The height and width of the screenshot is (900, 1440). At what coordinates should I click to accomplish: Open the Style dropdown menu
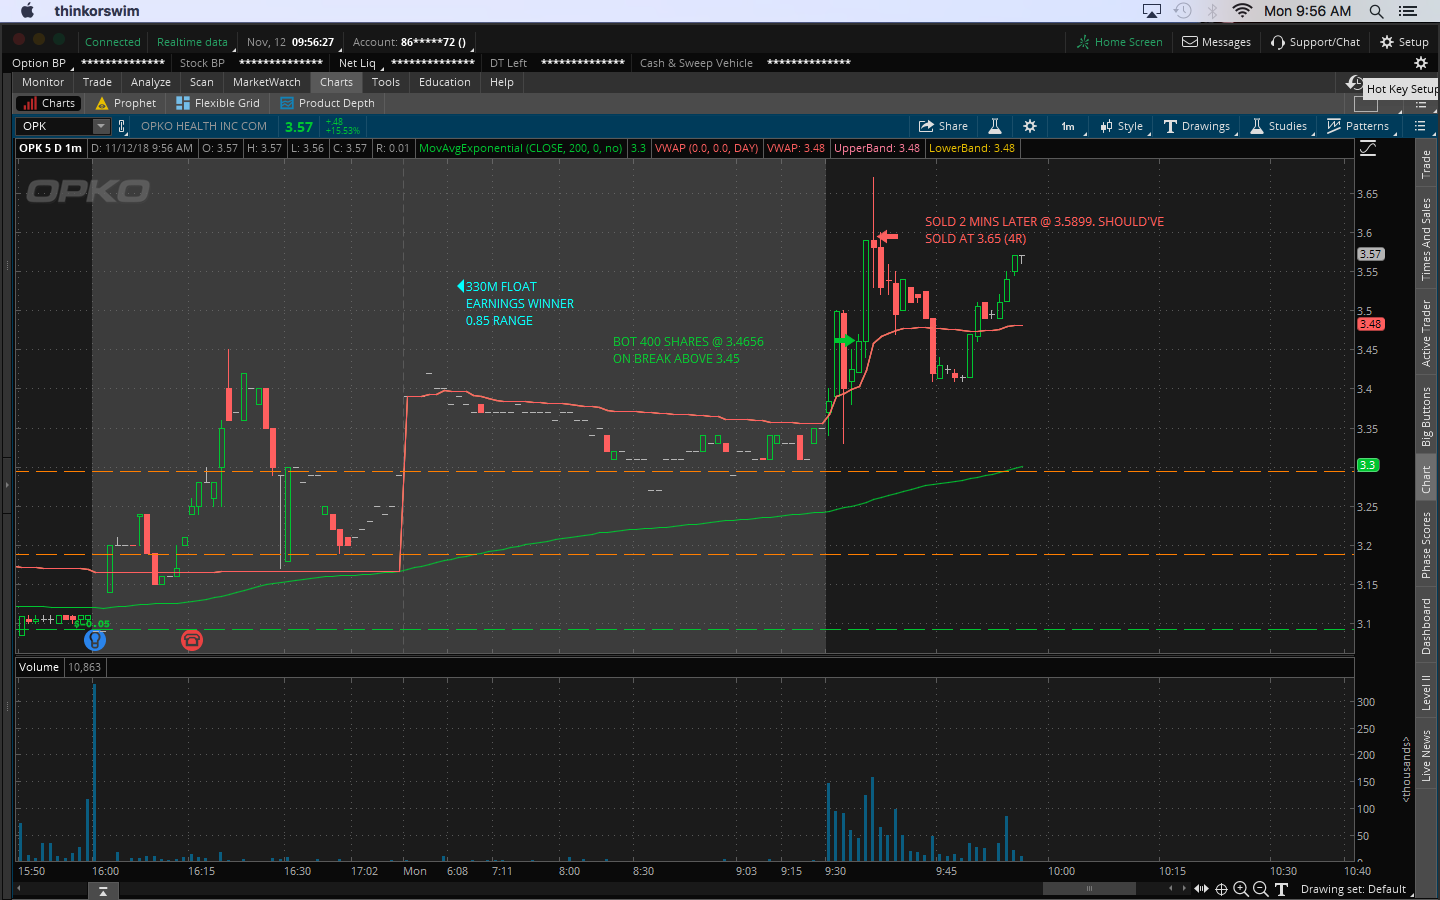1122,126
